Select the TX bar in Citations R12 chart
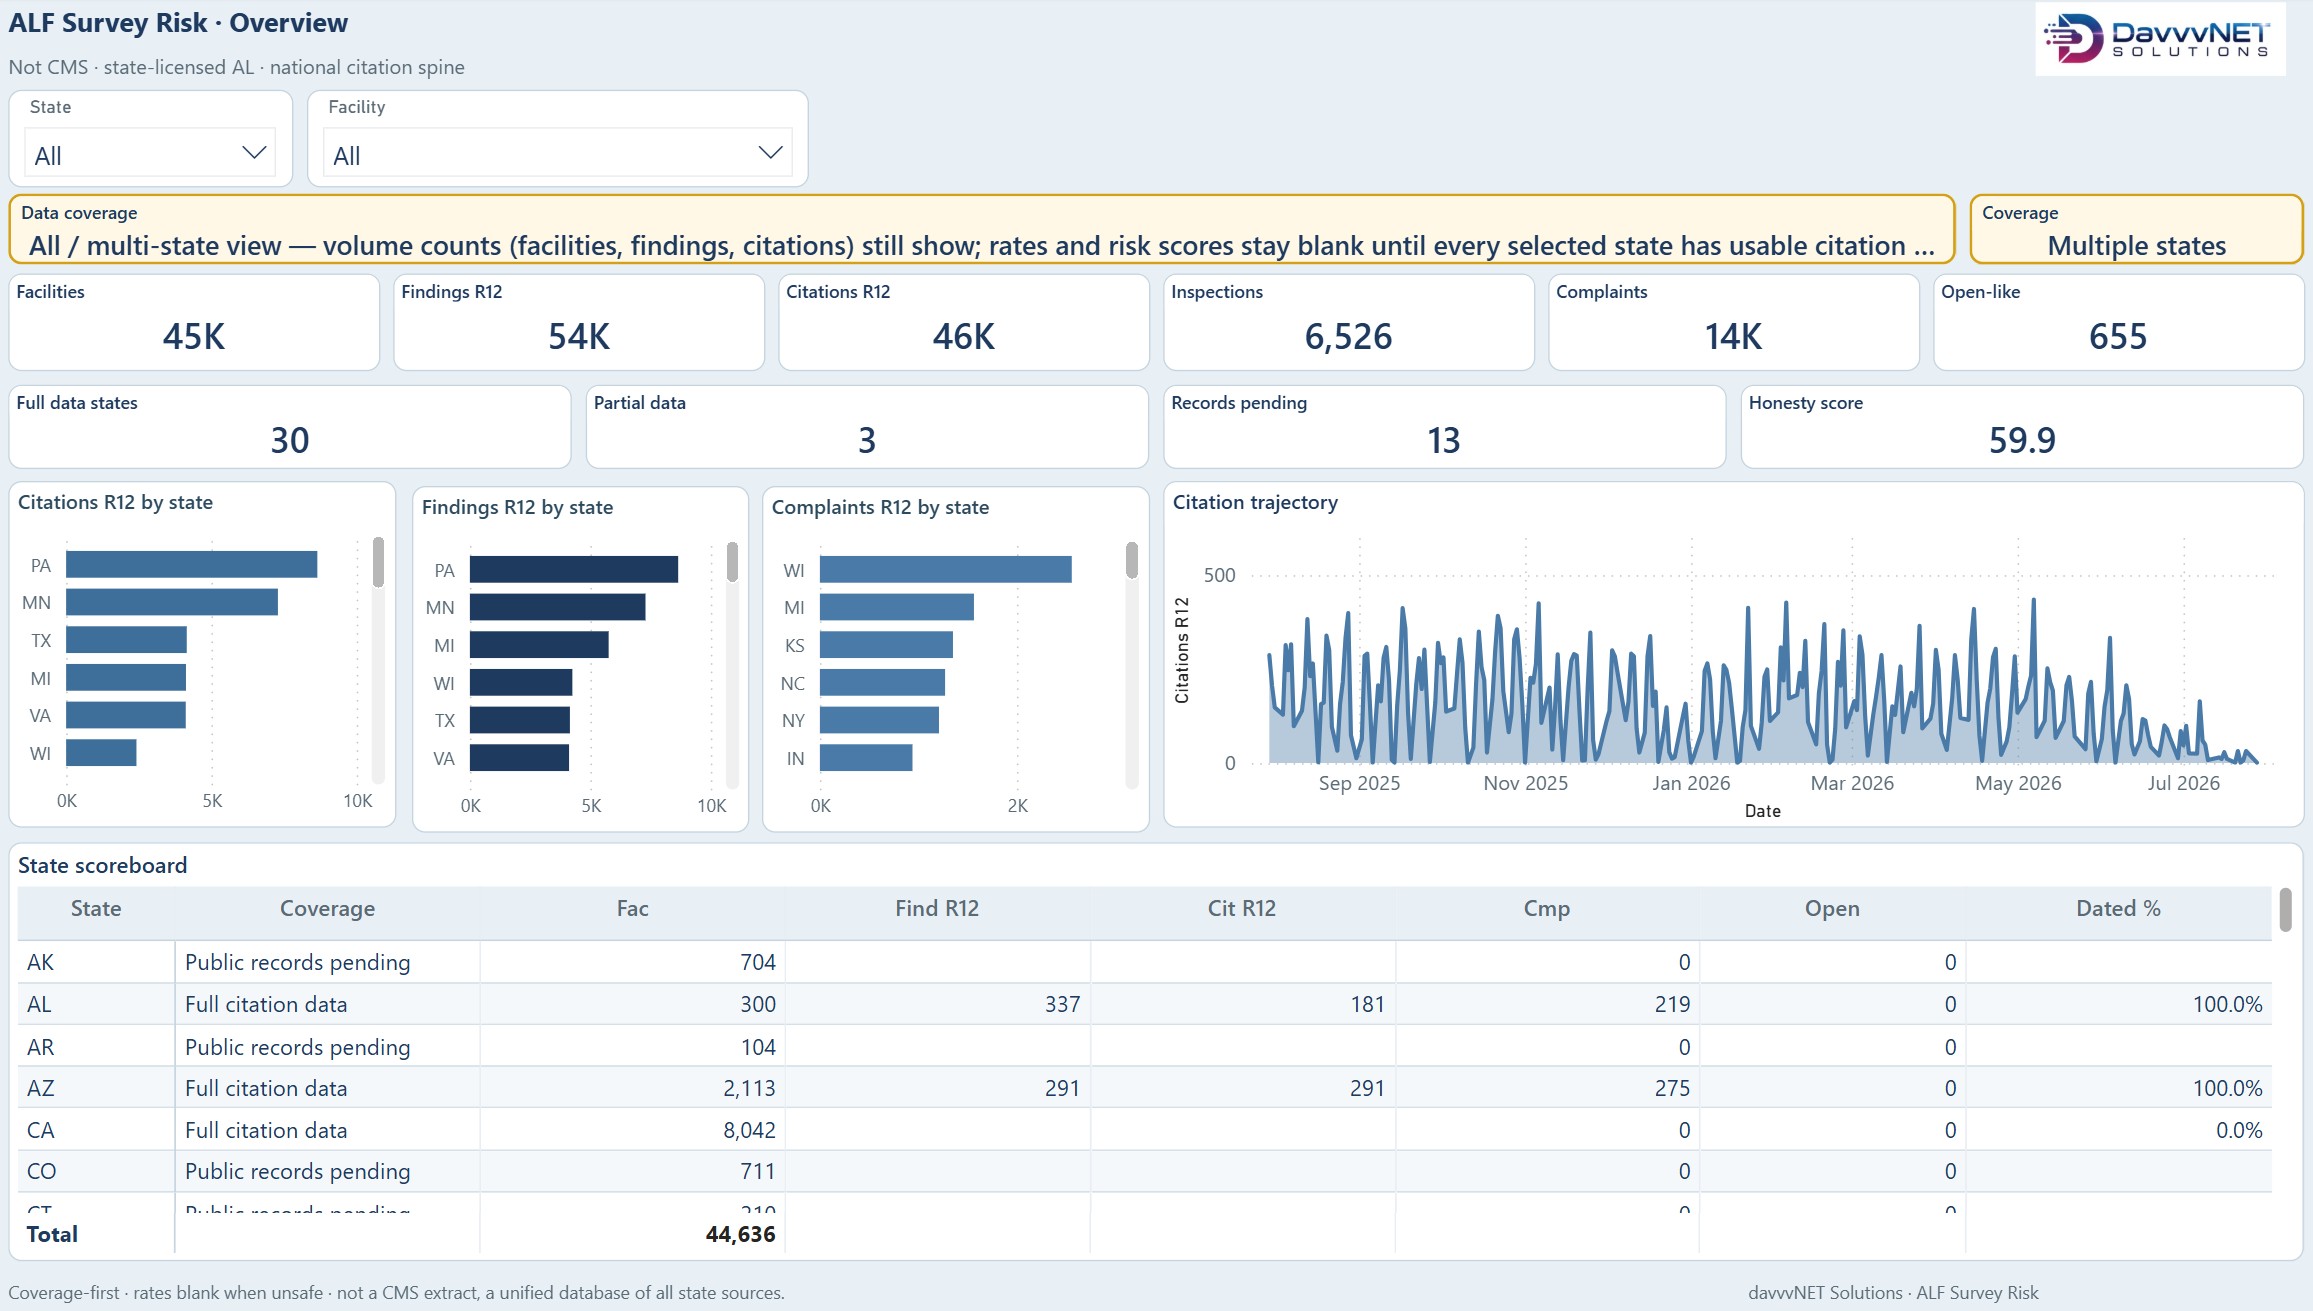Viewport: 2313px width, 1311px height. click(x=127, y=640)
